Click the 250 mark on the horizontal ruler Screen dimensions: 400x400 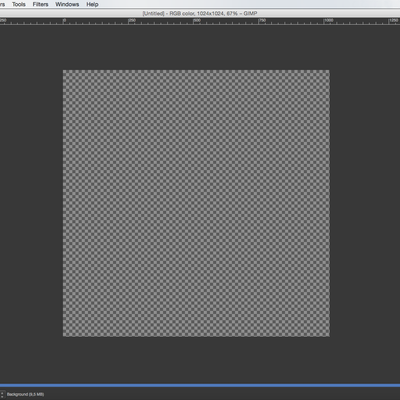click(x=132, y=21)
